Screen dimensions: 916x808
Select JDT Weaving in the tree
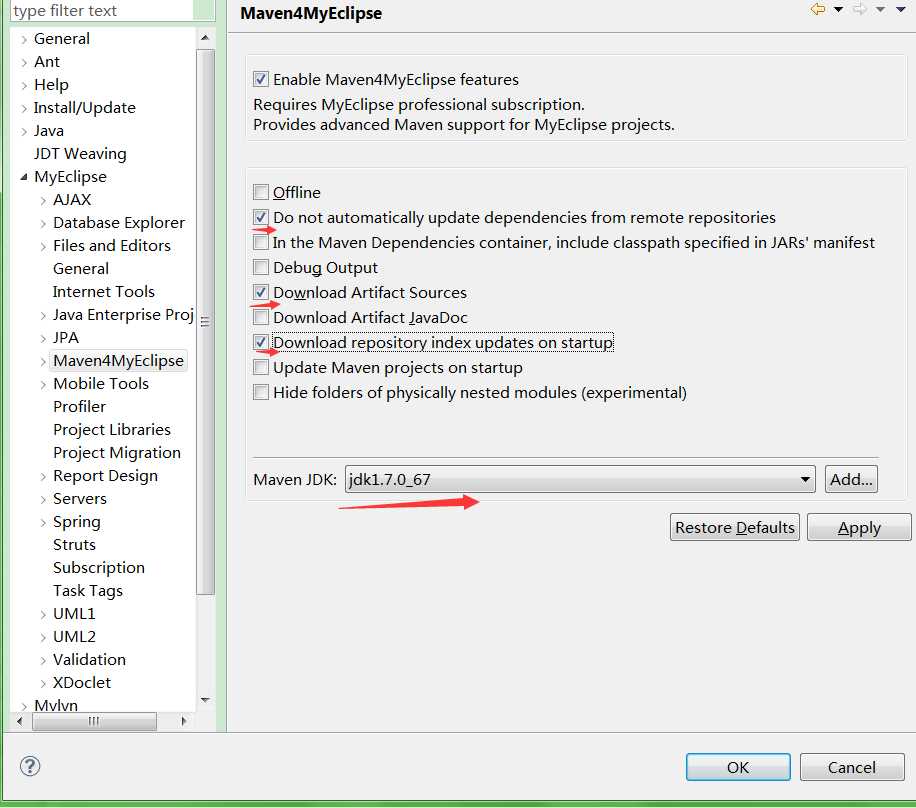80,154
